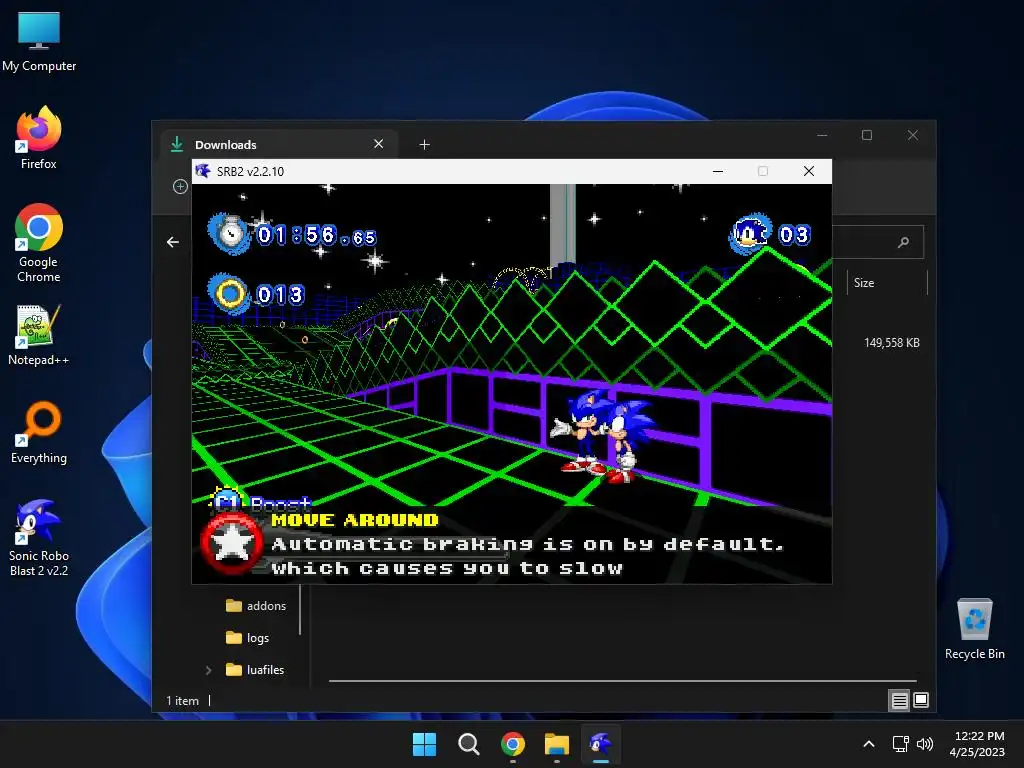1024x768 pixels.
Task: Open the Windows Start menu
Action: [424, 744]
